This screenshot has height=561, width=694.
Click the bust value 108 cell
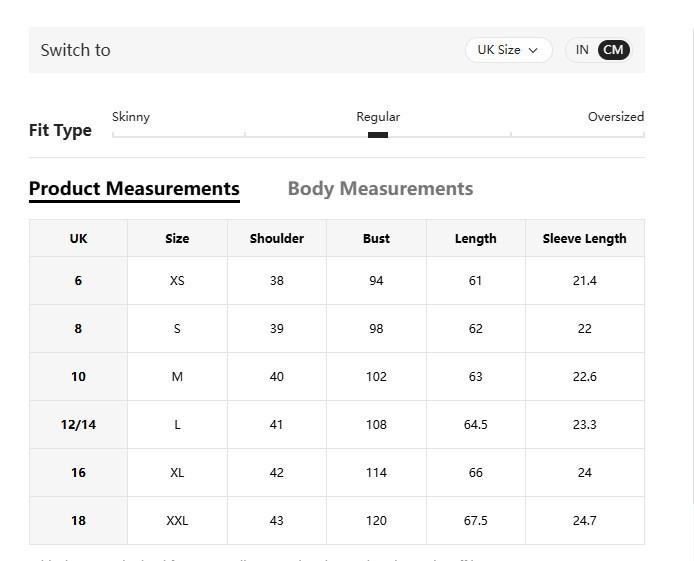[x=376, y=425]
